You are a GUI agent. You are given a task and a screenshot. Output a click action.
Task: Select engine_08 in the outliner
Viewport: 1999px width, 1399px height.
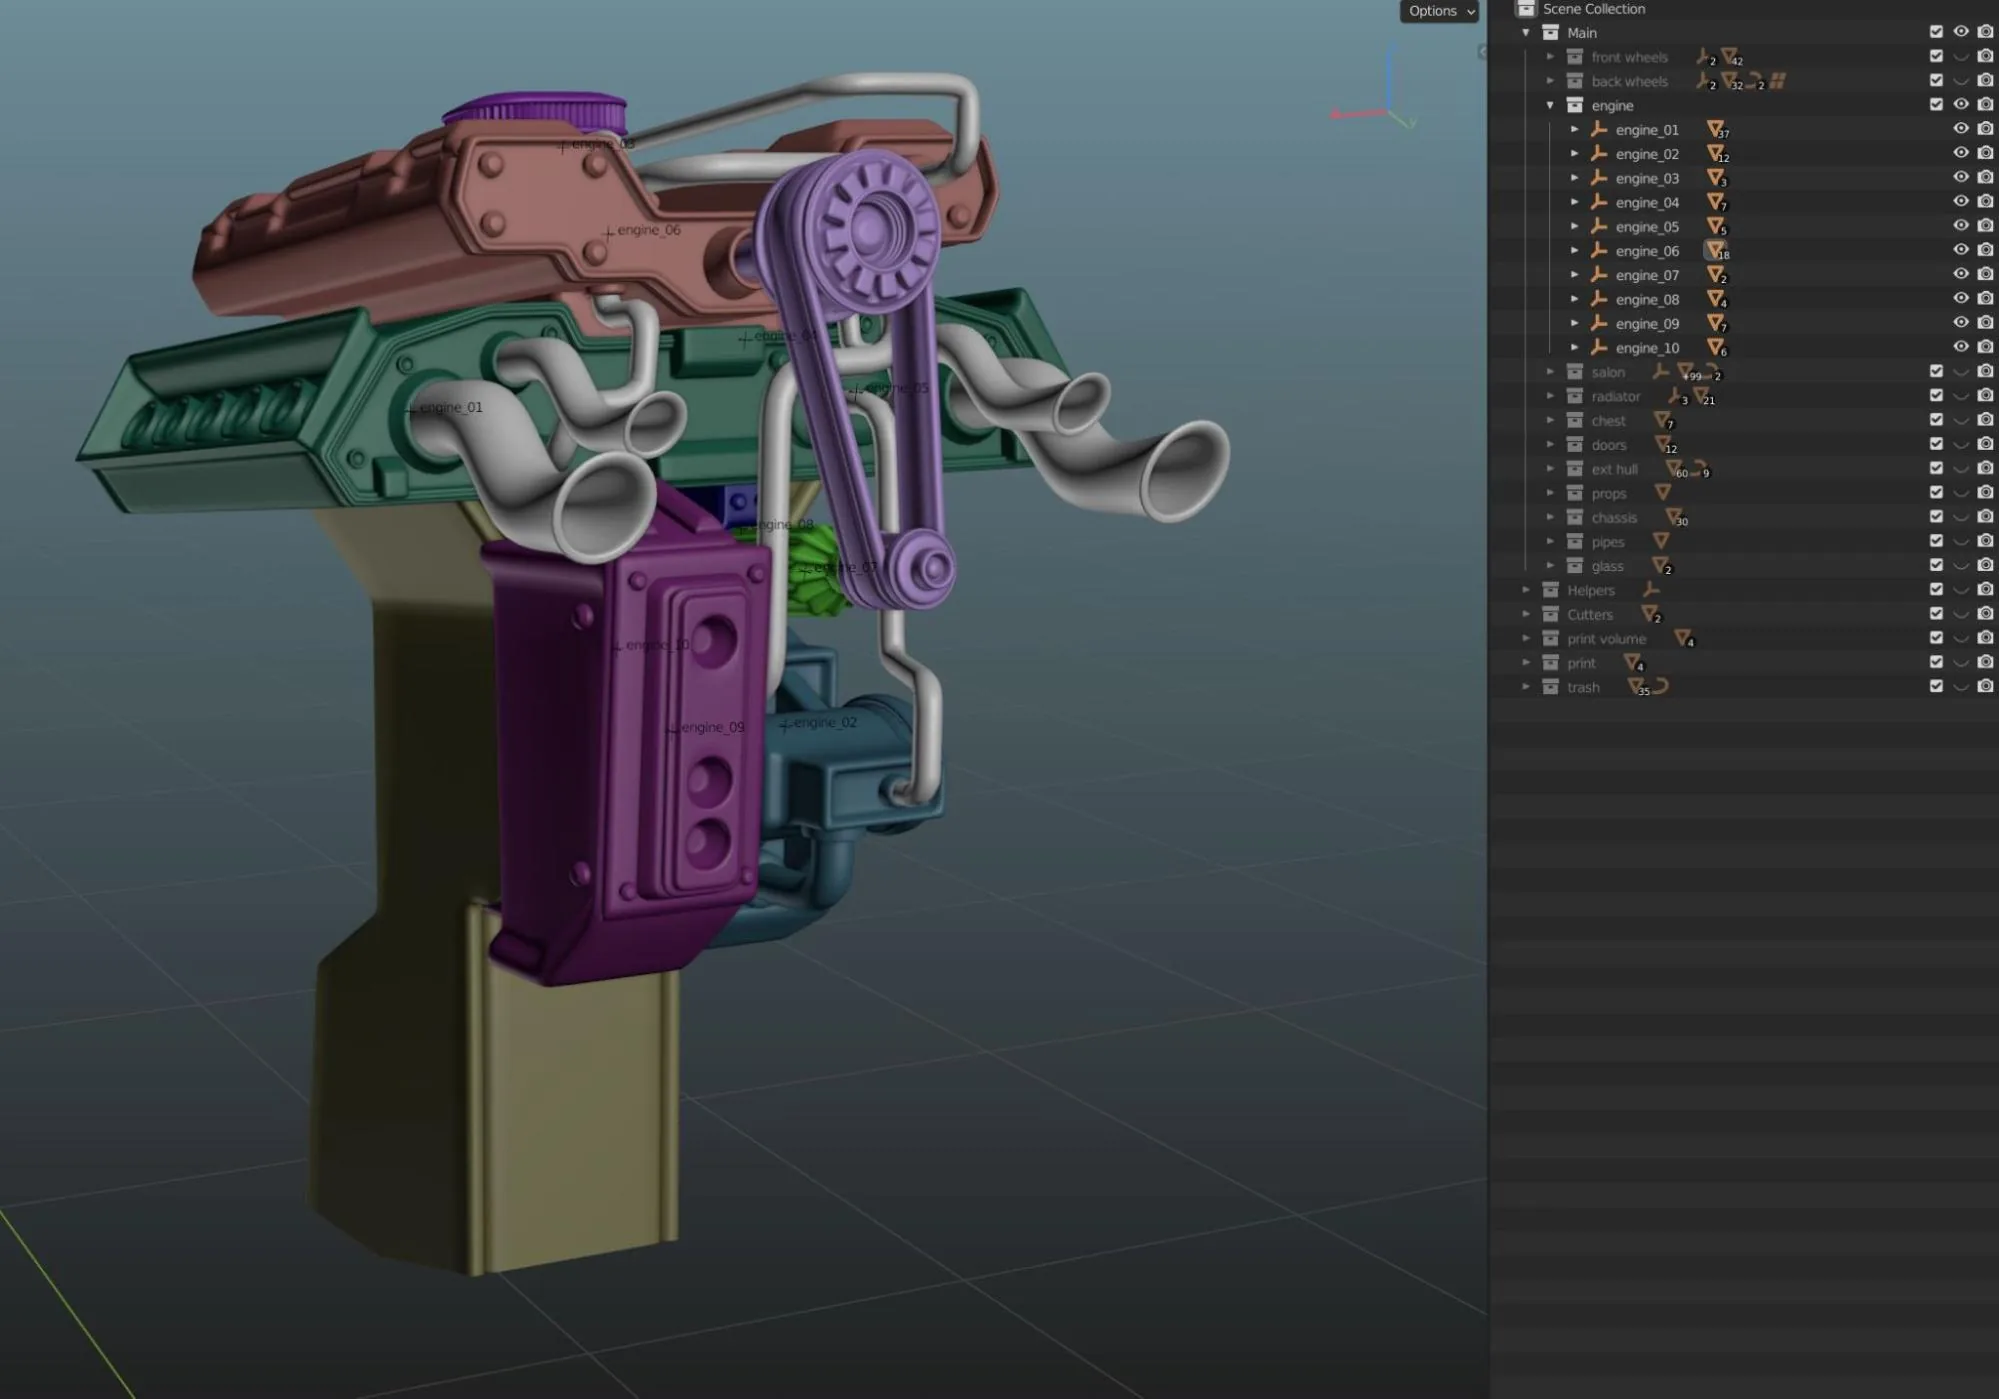(1646, 299)
